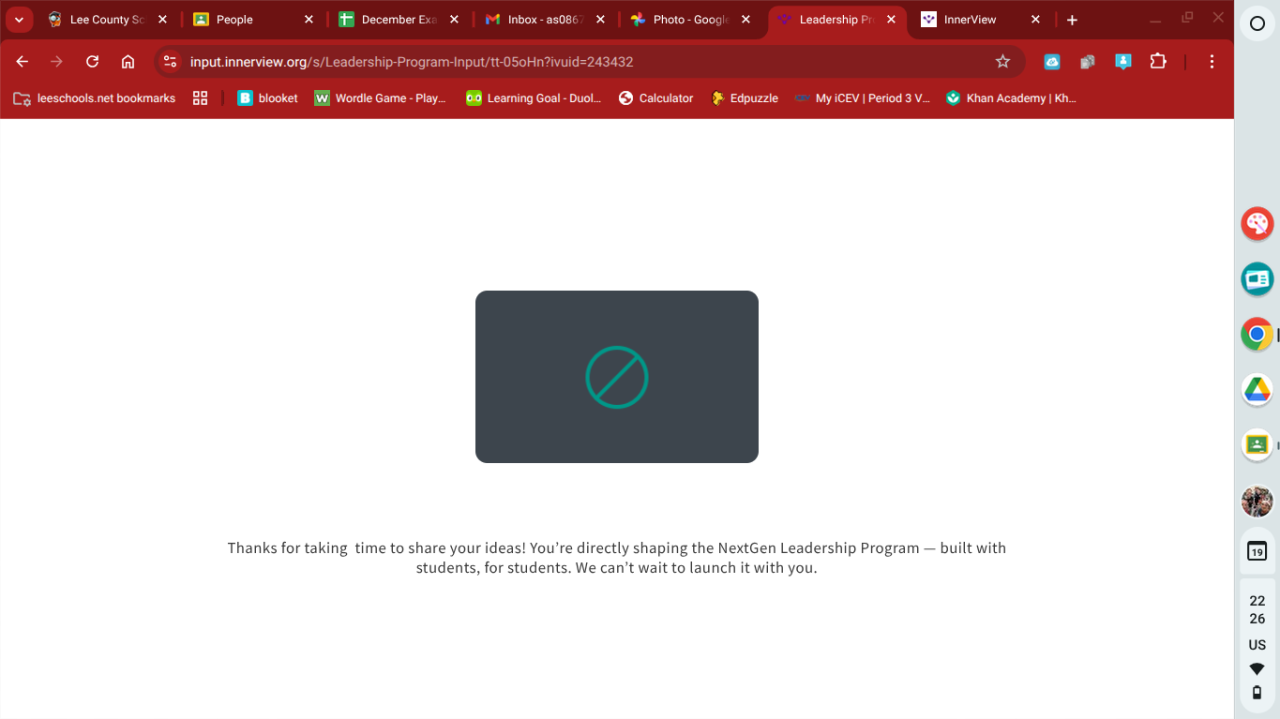Switch to the December Exa tab
The height and width of the screenshot is (719, 1280).
pos(397,19)
